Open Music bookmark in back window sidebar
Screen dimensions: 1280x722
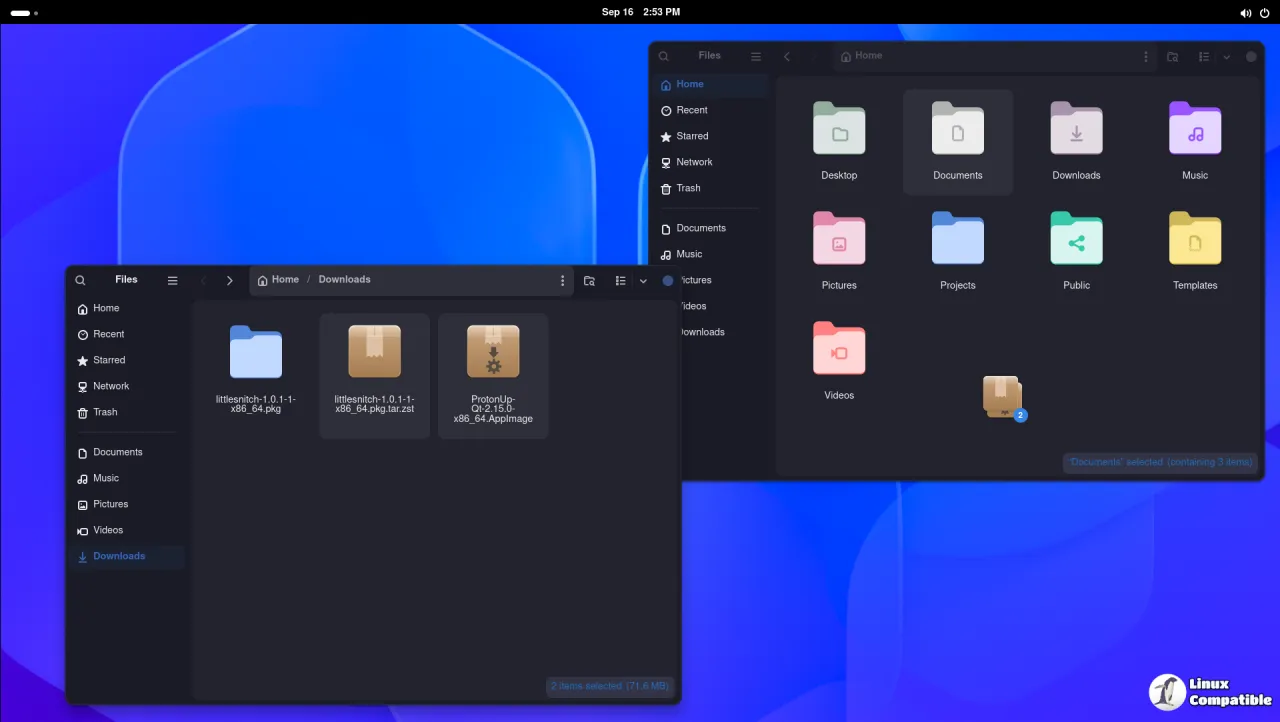711,254
